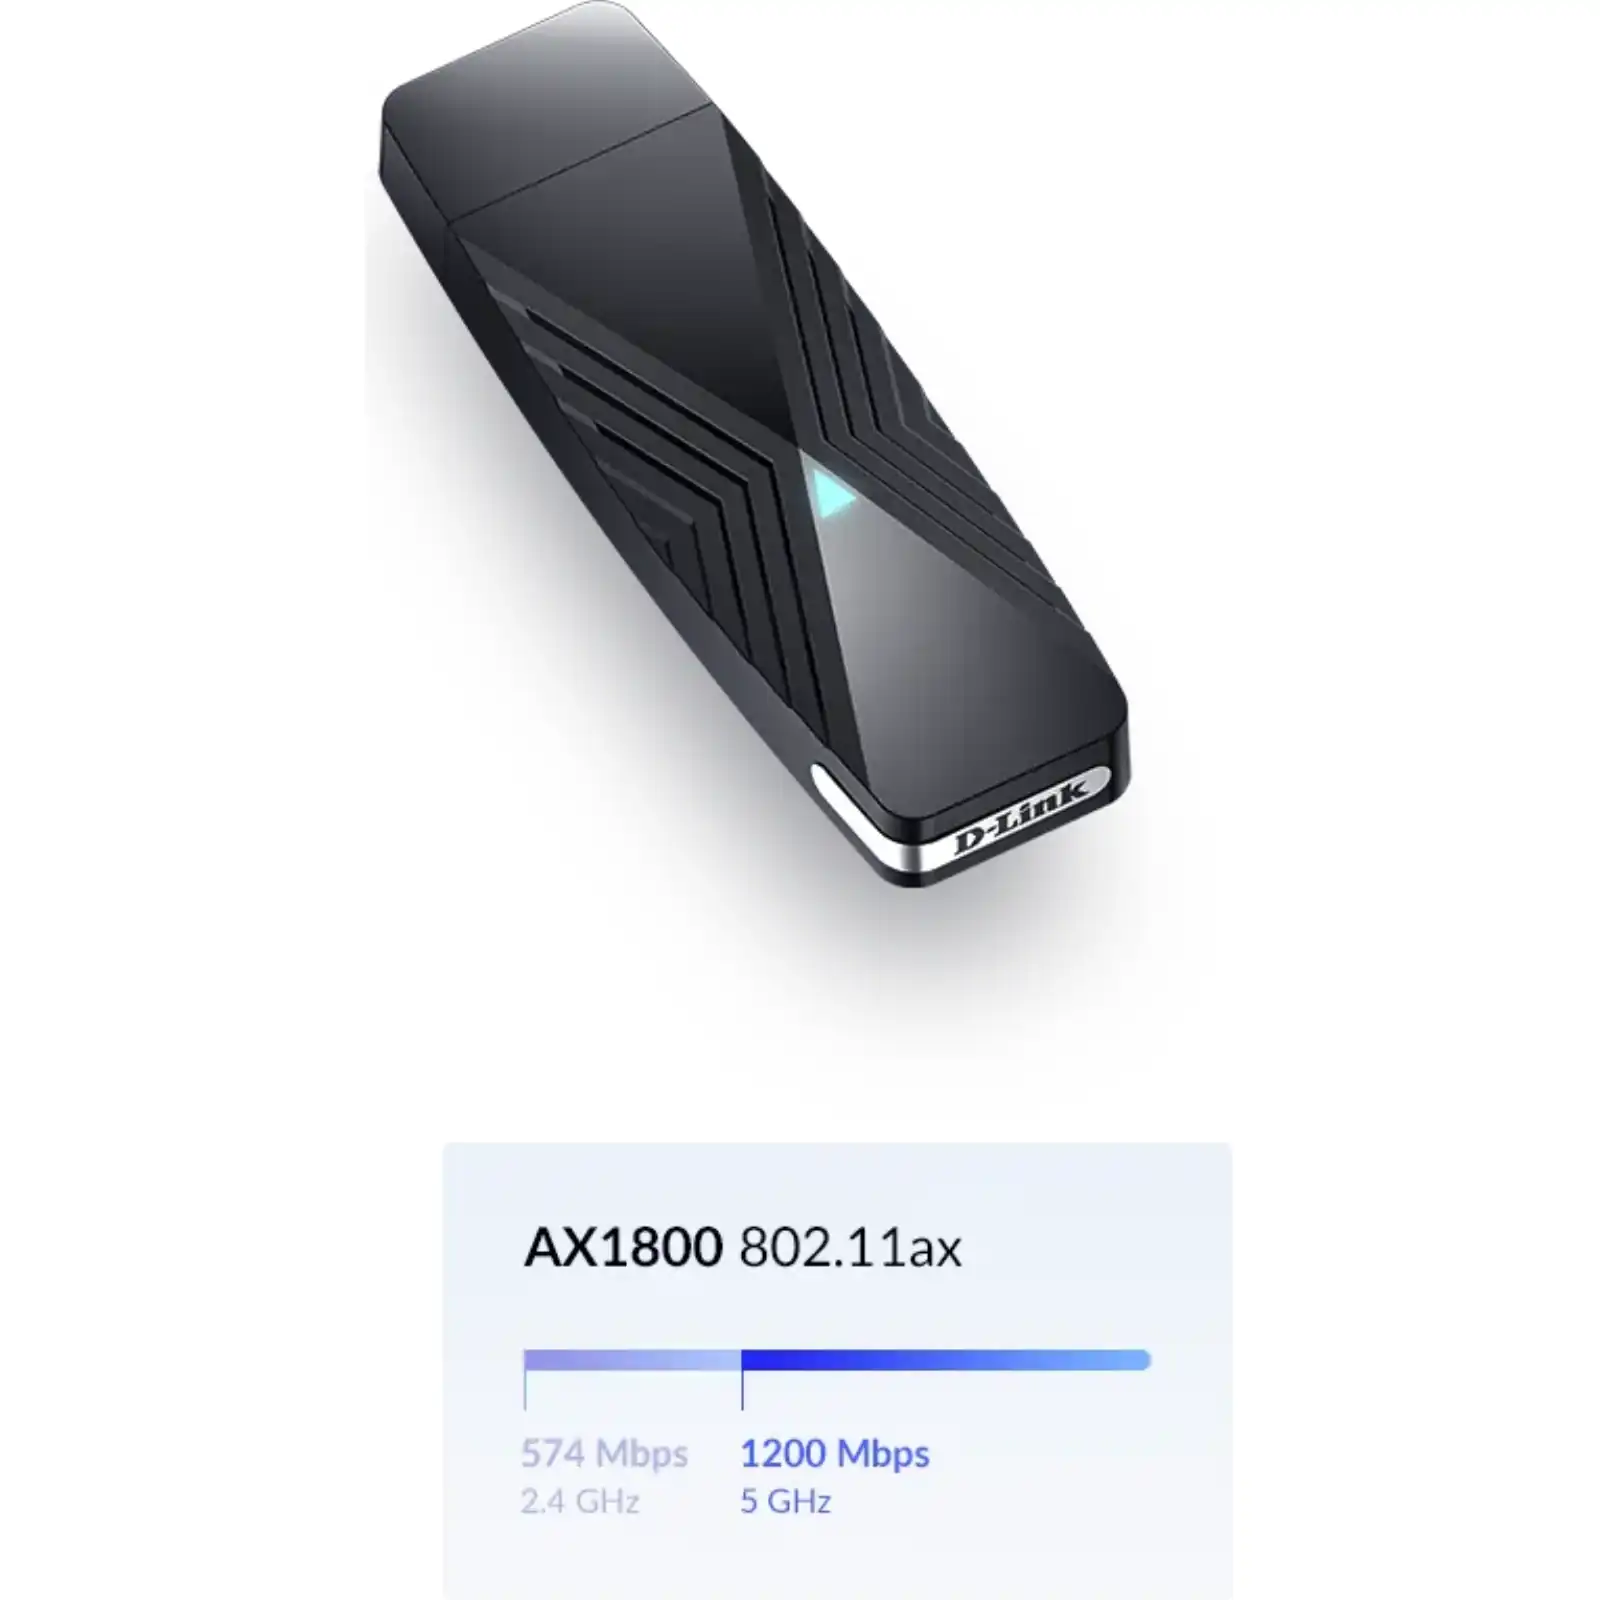Image resolution: width=1600 pixels, height=1600 pixels.
Task: Click the 574 Mbps speed label
Action: point(604,1453)
